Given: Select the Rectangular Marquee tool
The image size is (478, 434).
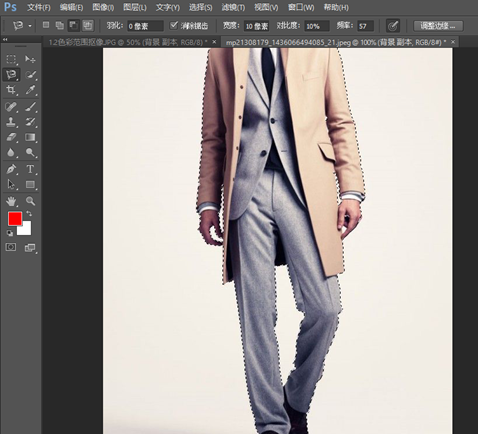Looking at the screenshot, I should tap(11, 59).
